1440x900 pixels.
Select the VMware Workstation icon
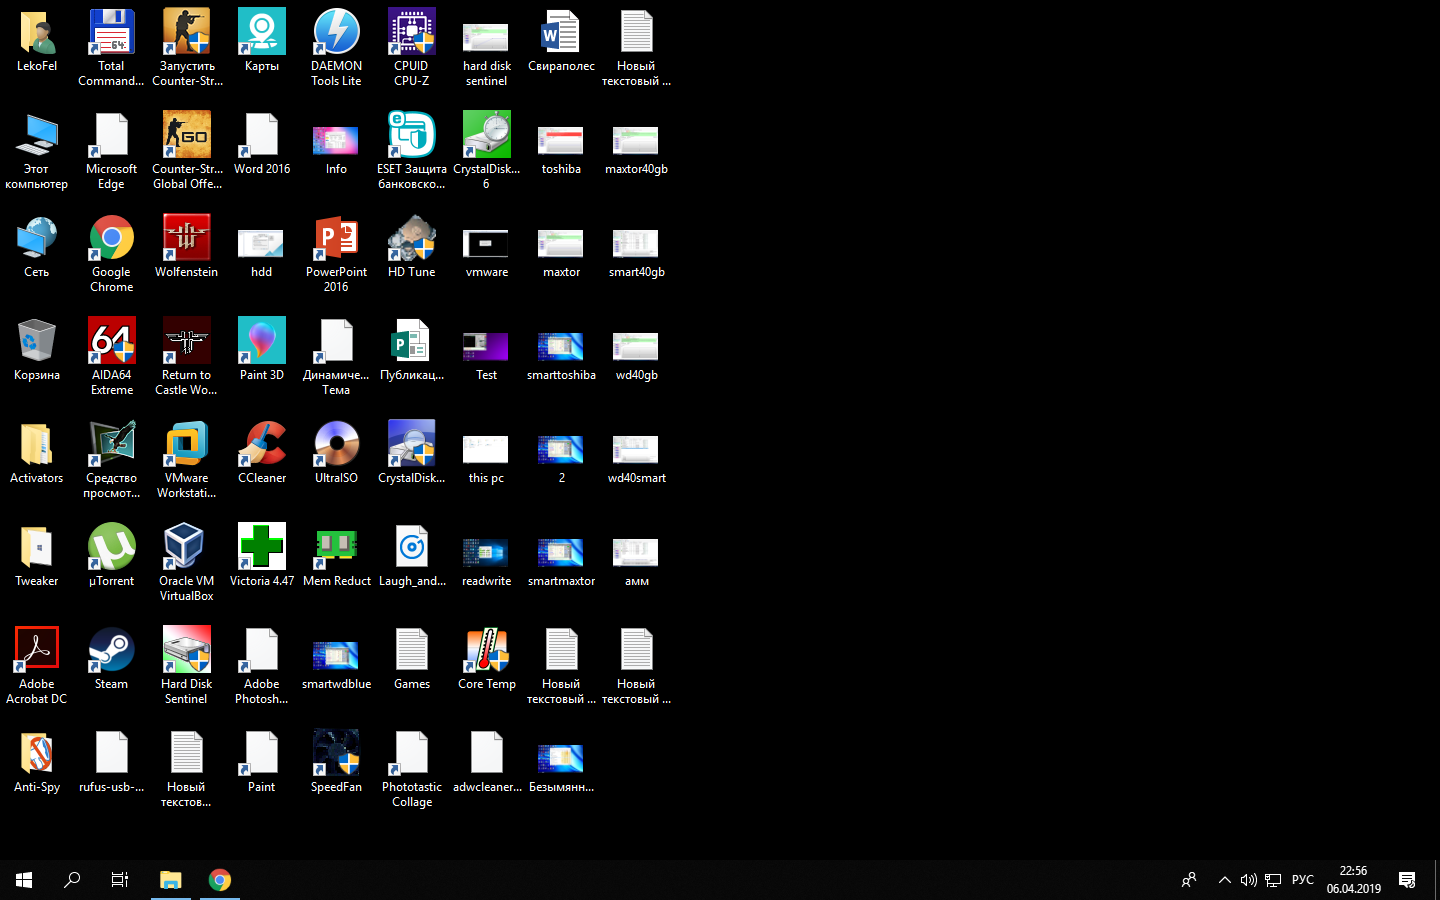pos(186,444)
